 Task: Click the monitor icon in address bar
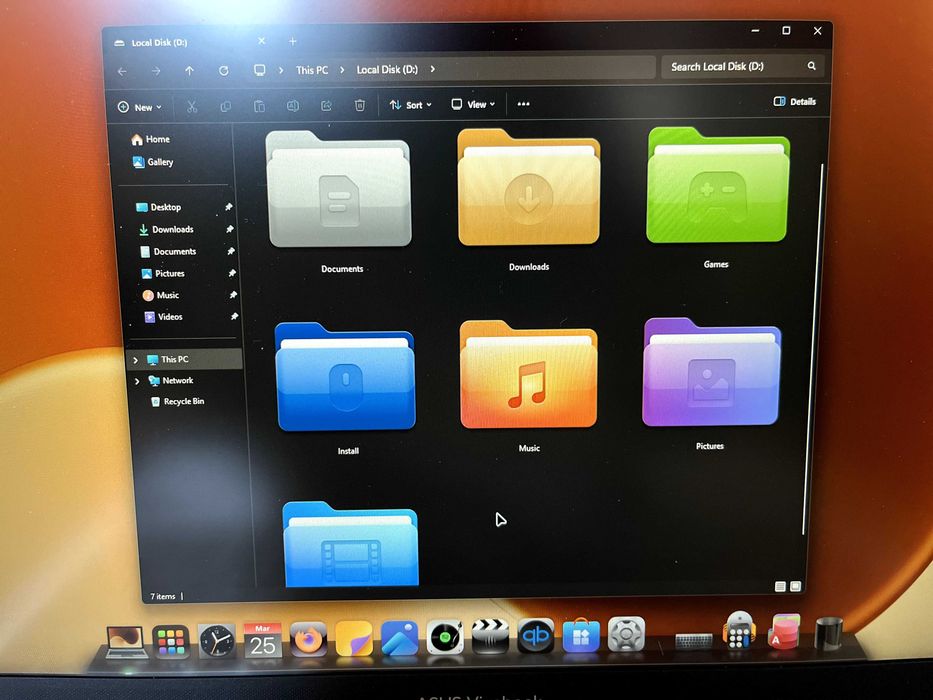pos(259,70)
